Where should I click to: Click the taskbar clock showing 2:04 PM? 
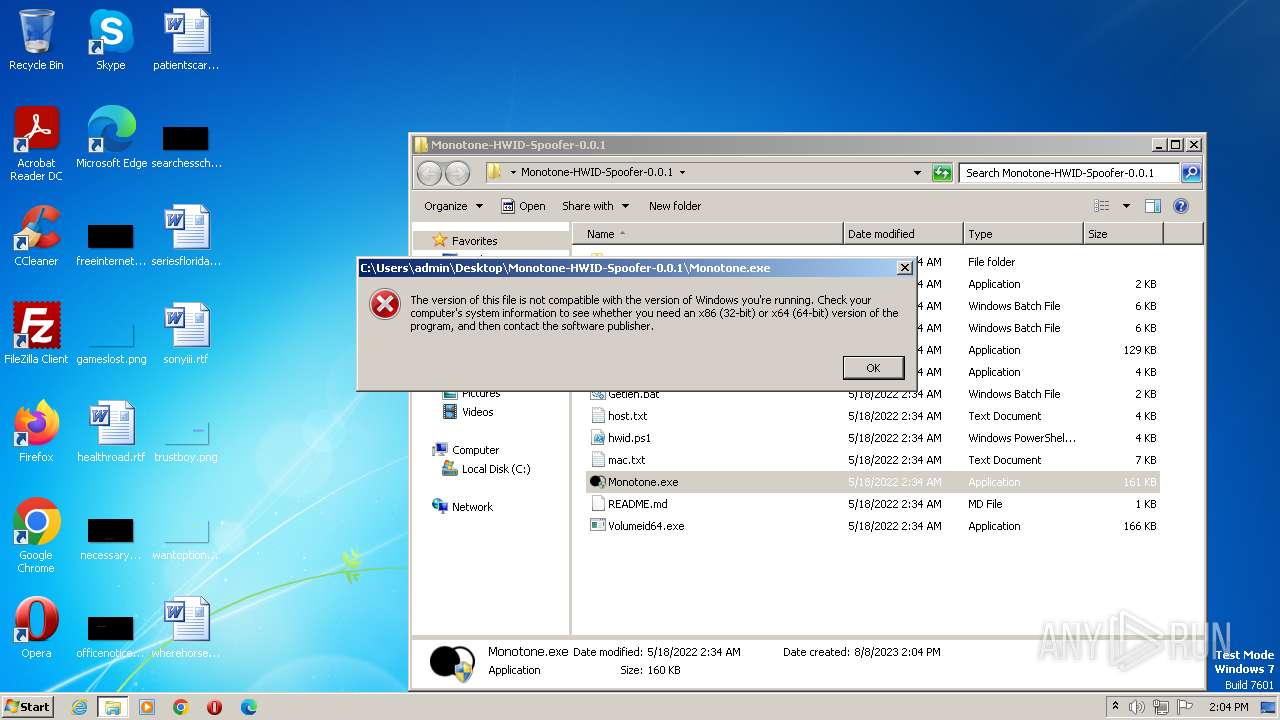click(1228, 707)
